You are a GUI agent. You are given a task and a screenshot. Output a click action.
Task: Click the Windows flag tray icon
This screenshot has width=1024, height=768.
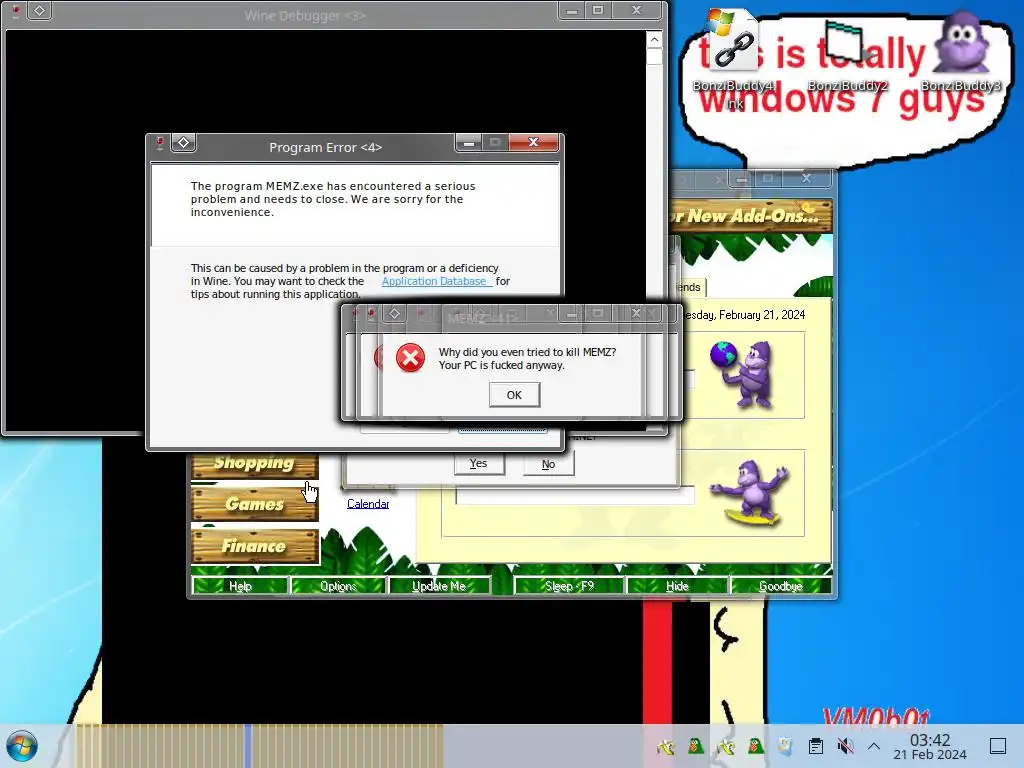click(x=785, y=746)
